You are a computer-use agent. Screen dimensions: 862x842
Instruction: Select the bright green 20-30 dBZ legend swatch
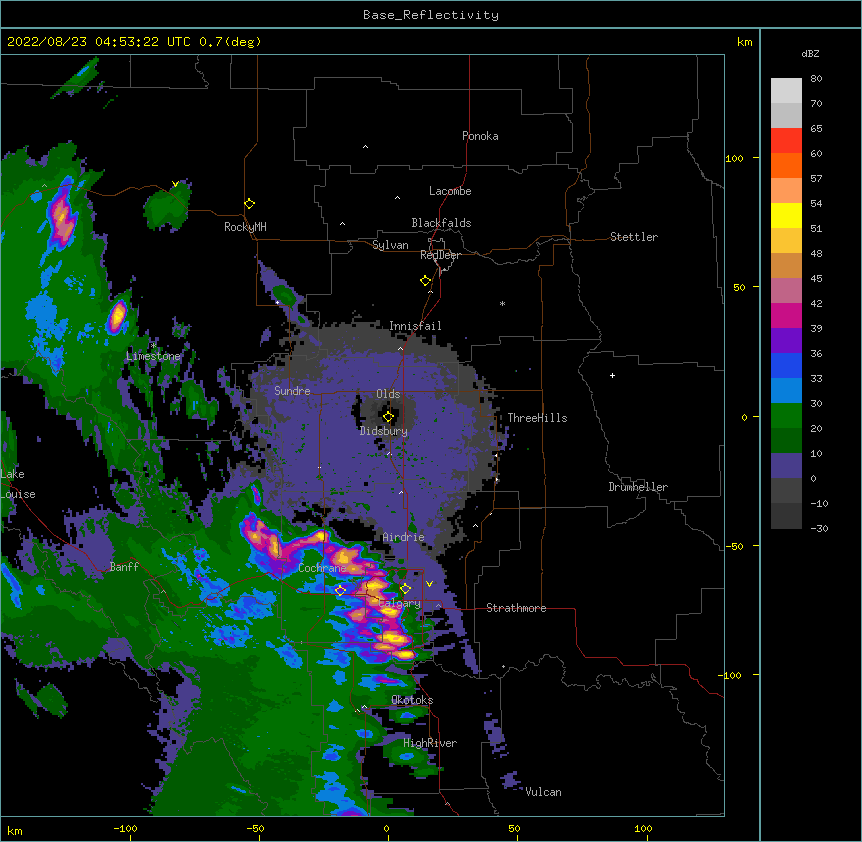pyautogui.click(x=786, y=416)
